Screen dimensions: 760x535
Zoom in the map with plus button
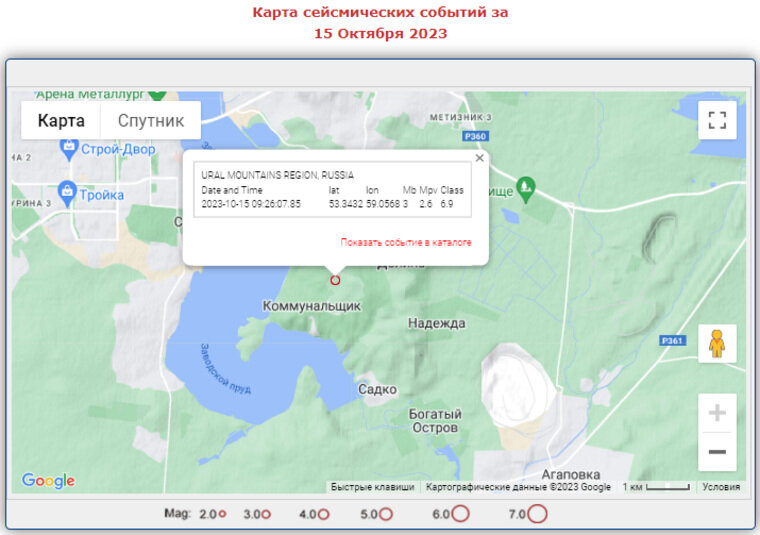click(x=717, y=413)
